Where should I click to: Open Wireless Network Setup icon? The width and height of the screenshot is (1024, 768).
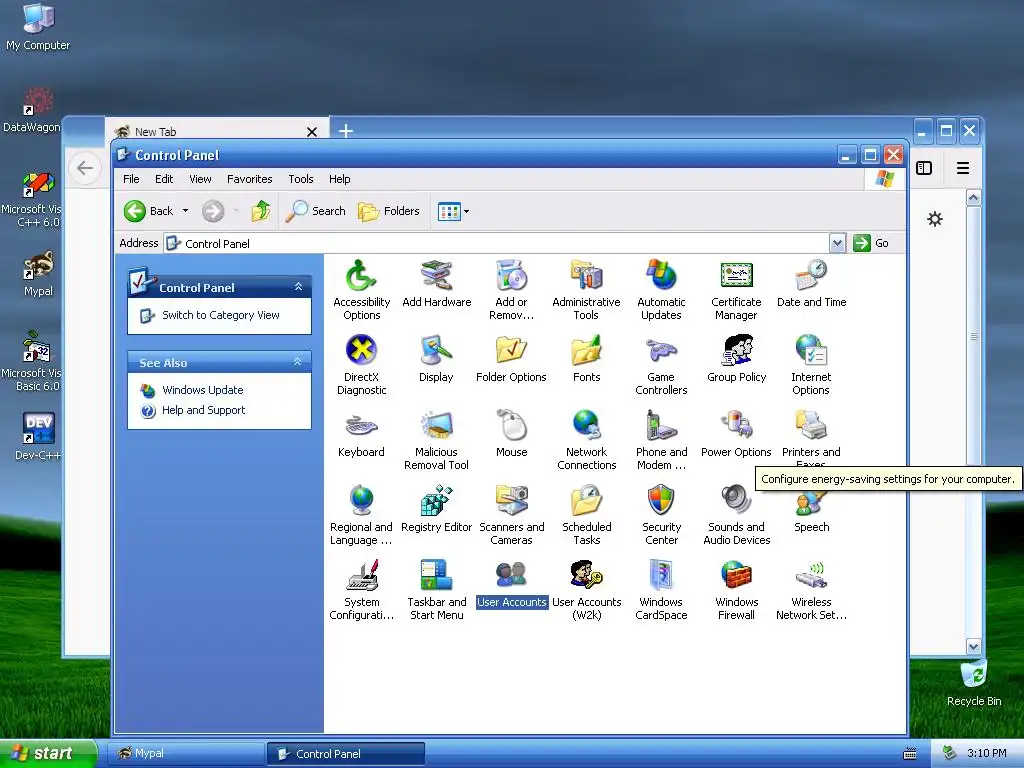[811, 590]
